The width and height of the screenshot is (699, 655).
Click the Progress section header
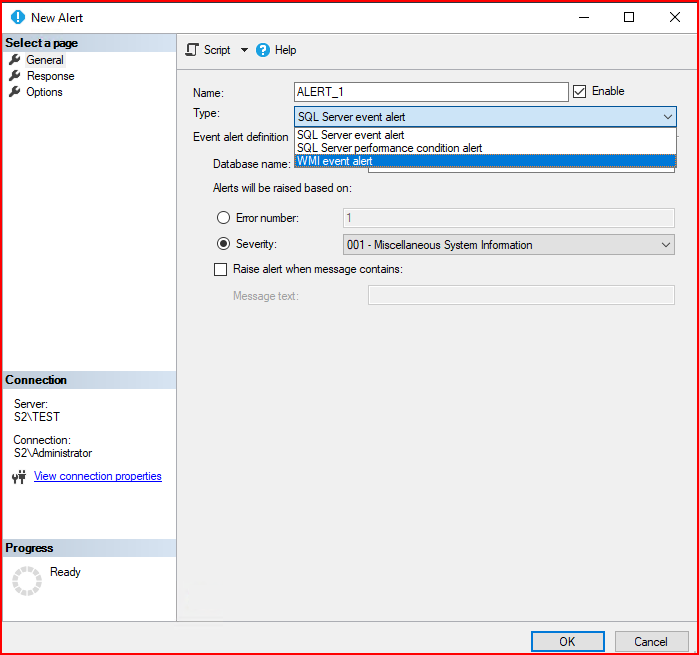pos(89,548)
